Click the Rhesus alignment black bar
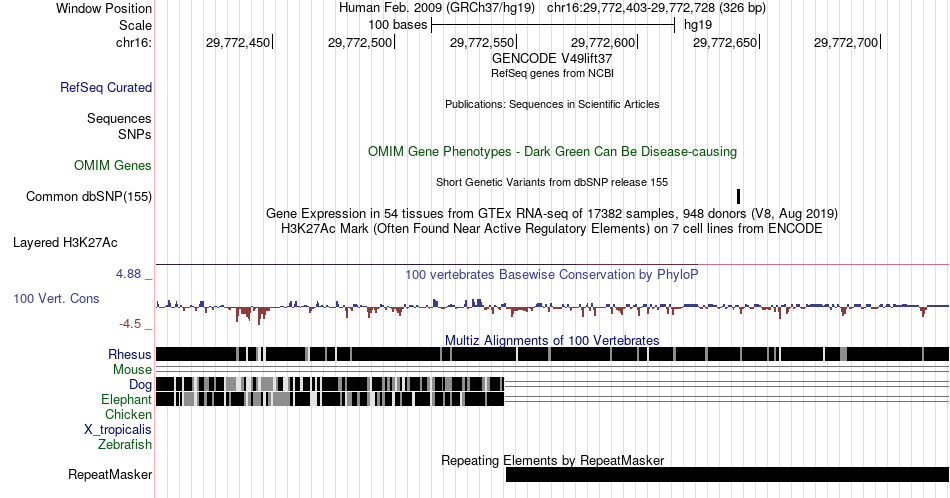950x498 pixels. [552, 354]
